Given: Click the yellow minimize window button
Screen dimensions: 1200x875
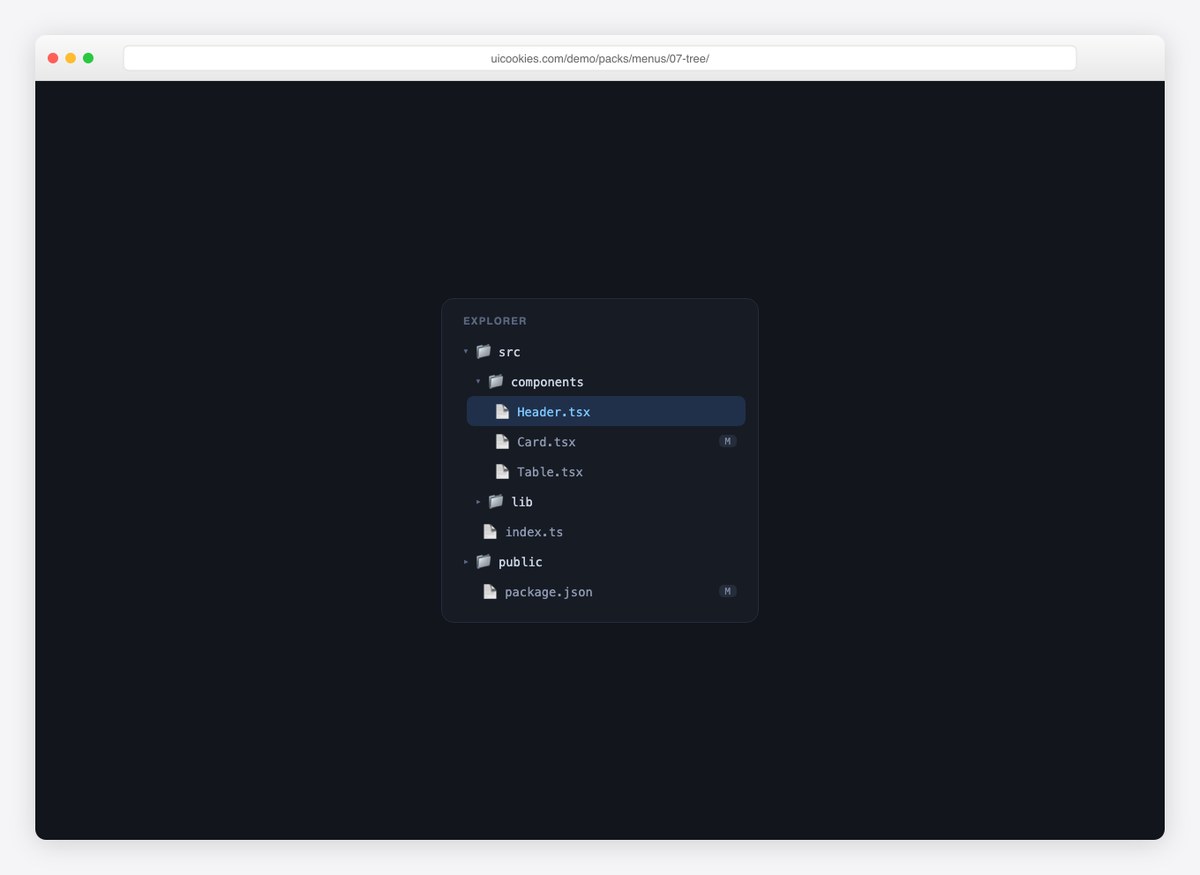Looking at the screenshot, I should click(x=71, y=58).
